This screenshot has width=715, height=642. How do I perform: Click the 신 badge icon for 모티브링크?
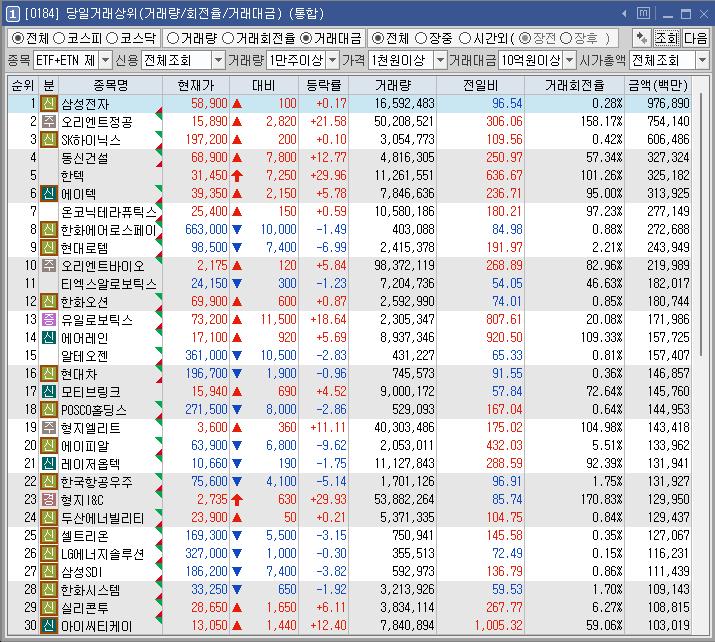[48, 391]
